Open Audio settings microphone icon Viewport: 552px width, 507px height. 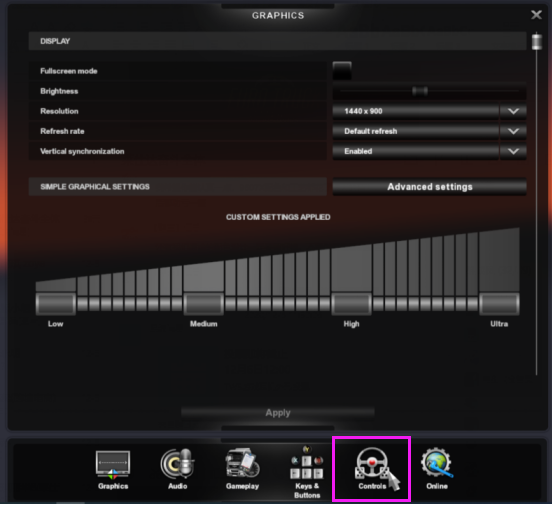pos(177,464)
